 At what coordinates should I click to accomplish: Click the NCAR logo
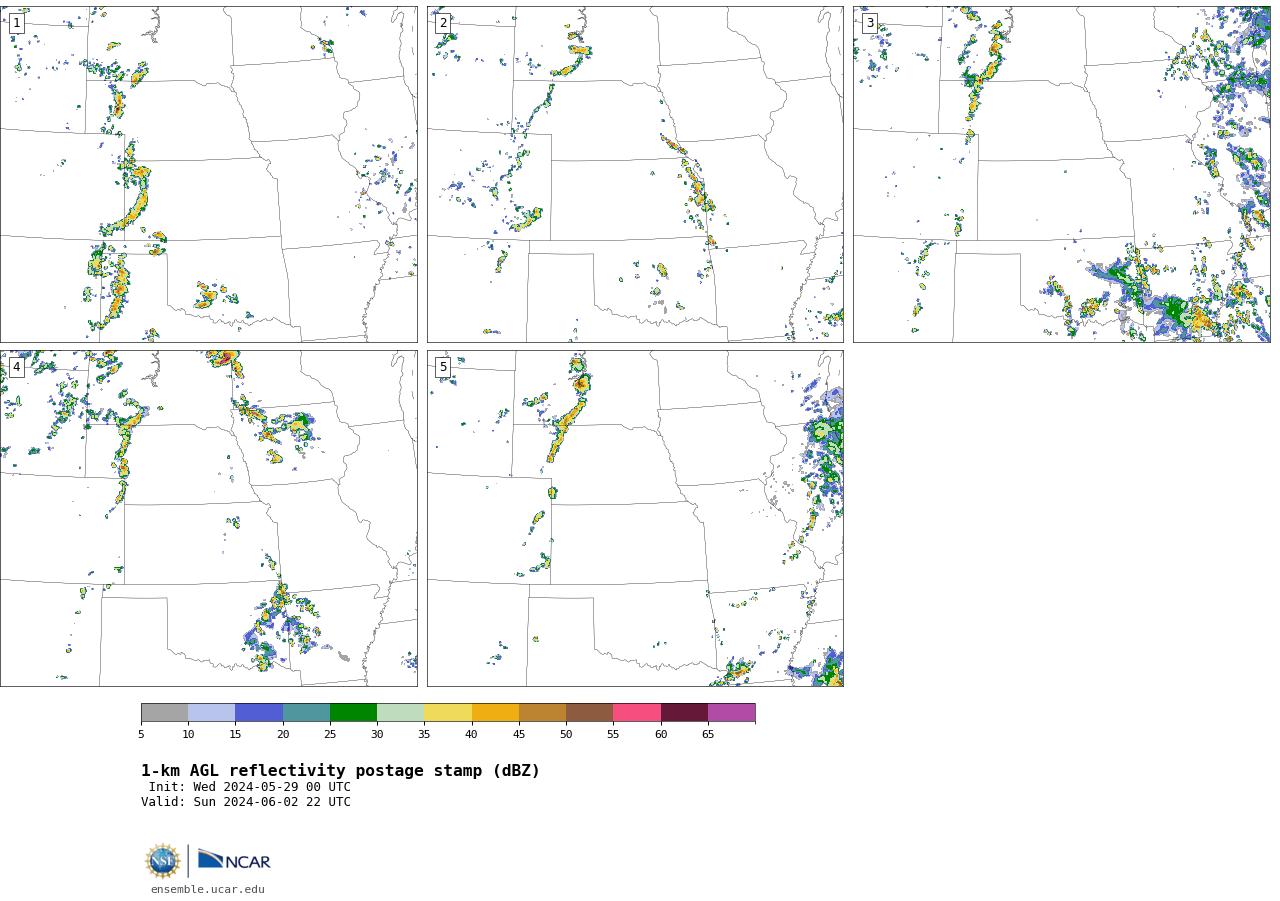click(x=234, y=860)
